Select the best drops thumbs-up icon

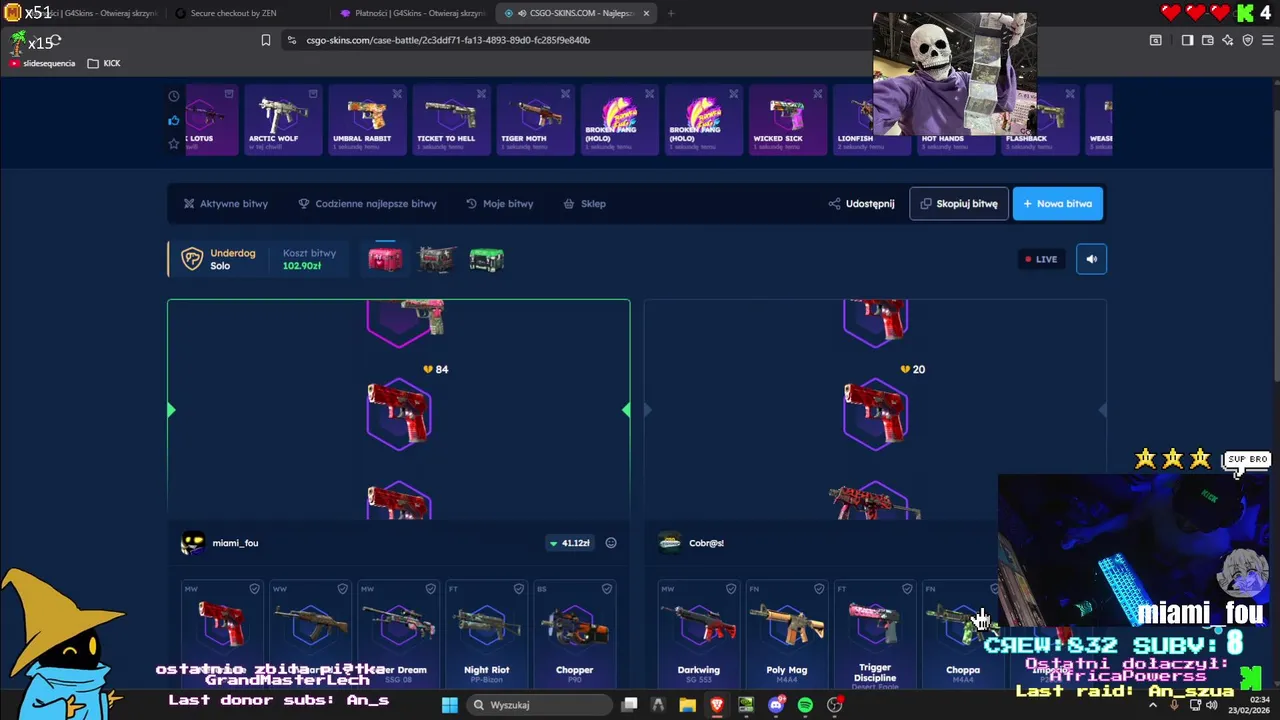(174, 120)
